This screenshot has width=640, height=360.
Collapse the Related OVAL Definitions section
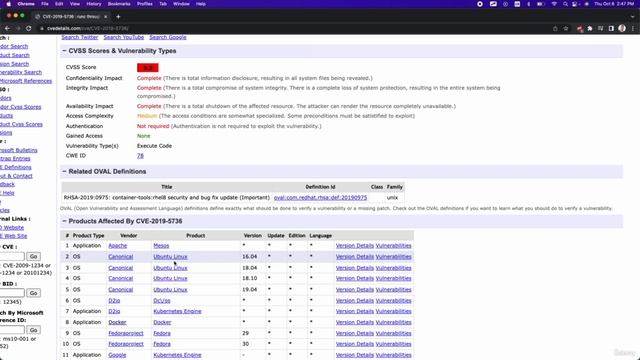coord(64,171)
